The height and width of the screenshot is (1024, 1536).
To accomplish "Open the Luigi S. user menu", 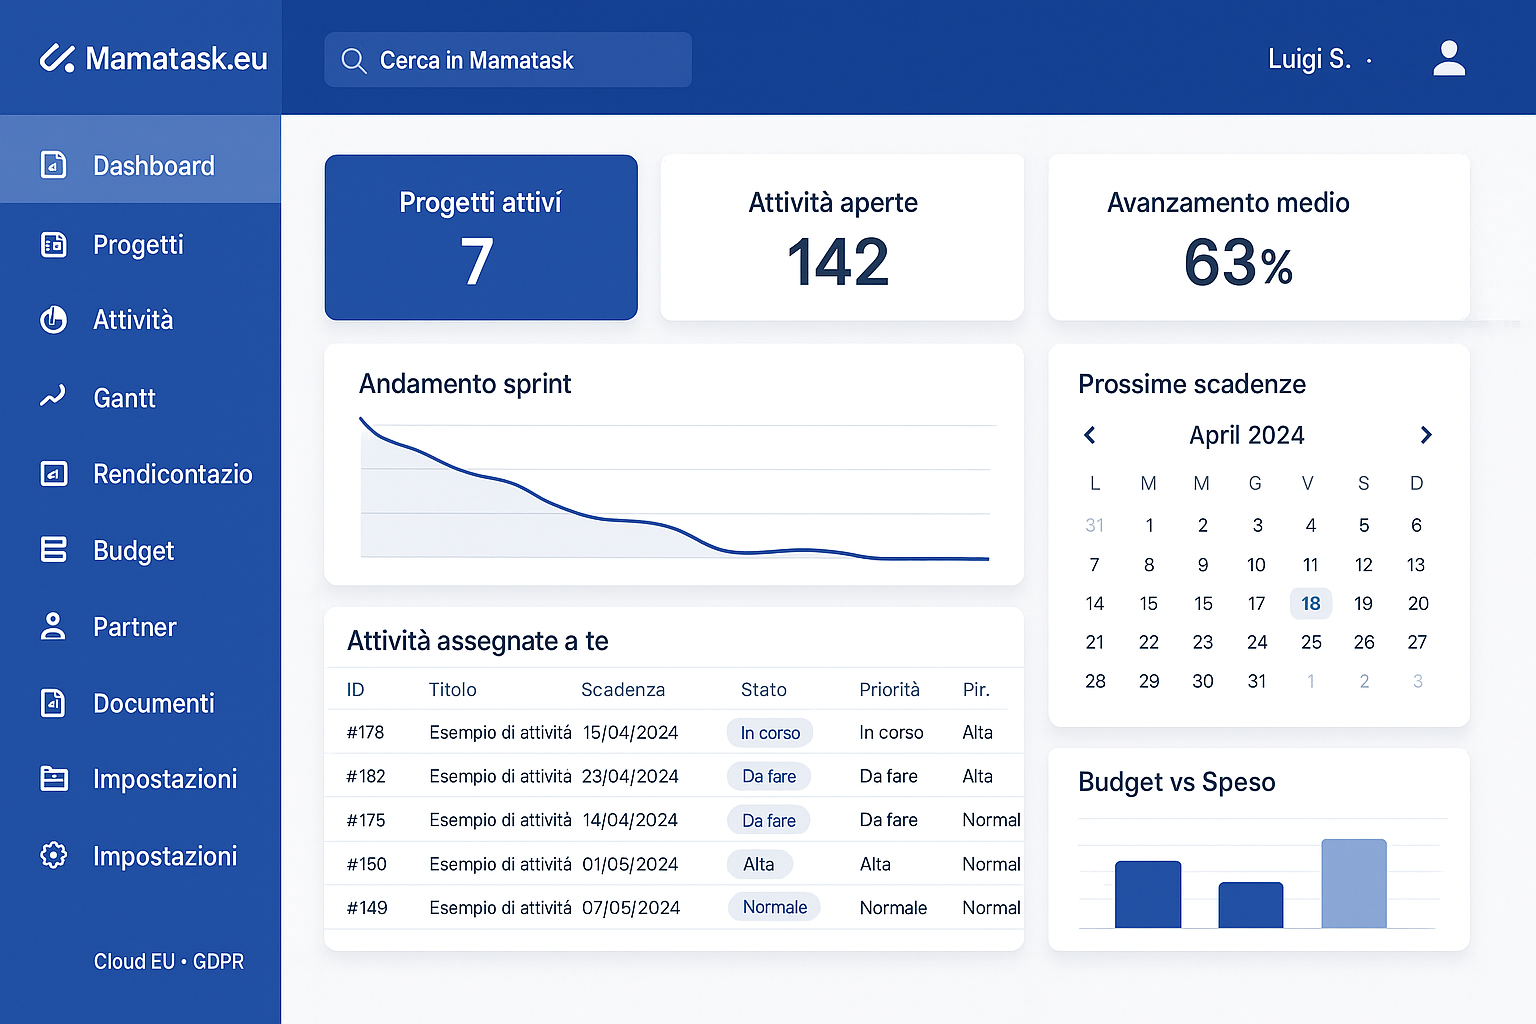I will [x=1318, y=60].
